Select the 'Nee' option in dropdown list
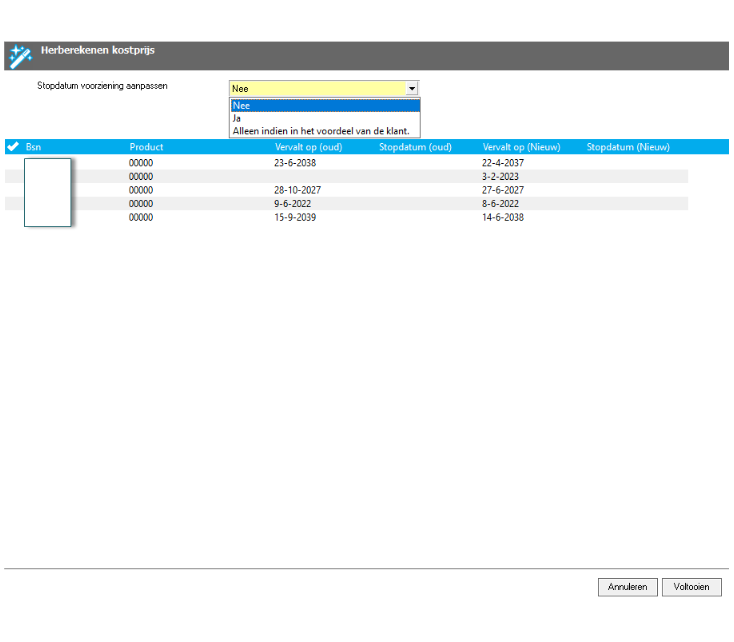The image size is (734, 642). tap(324, 105)
